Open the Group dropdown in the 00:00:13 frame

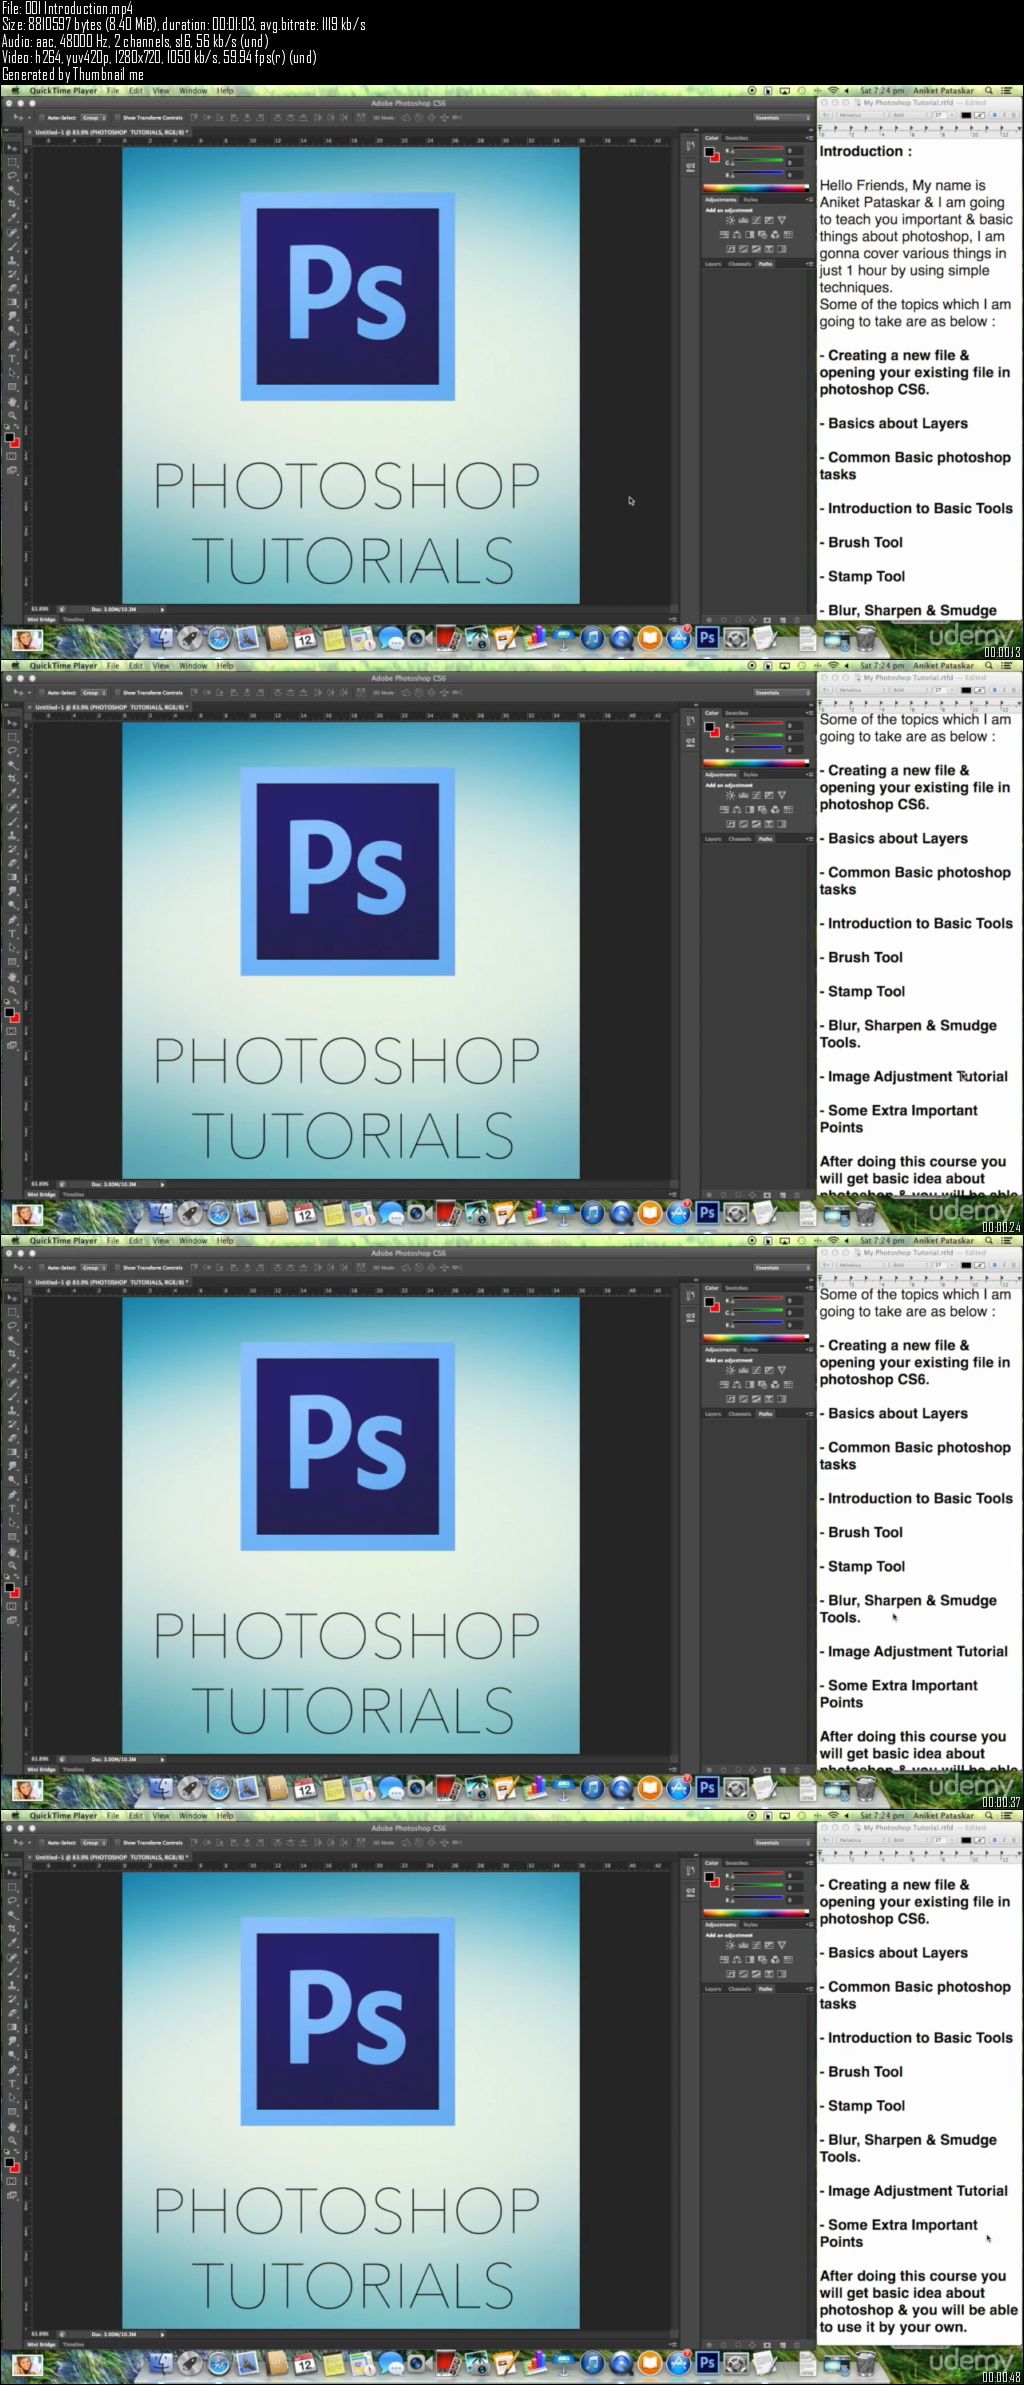pos(93,118)
